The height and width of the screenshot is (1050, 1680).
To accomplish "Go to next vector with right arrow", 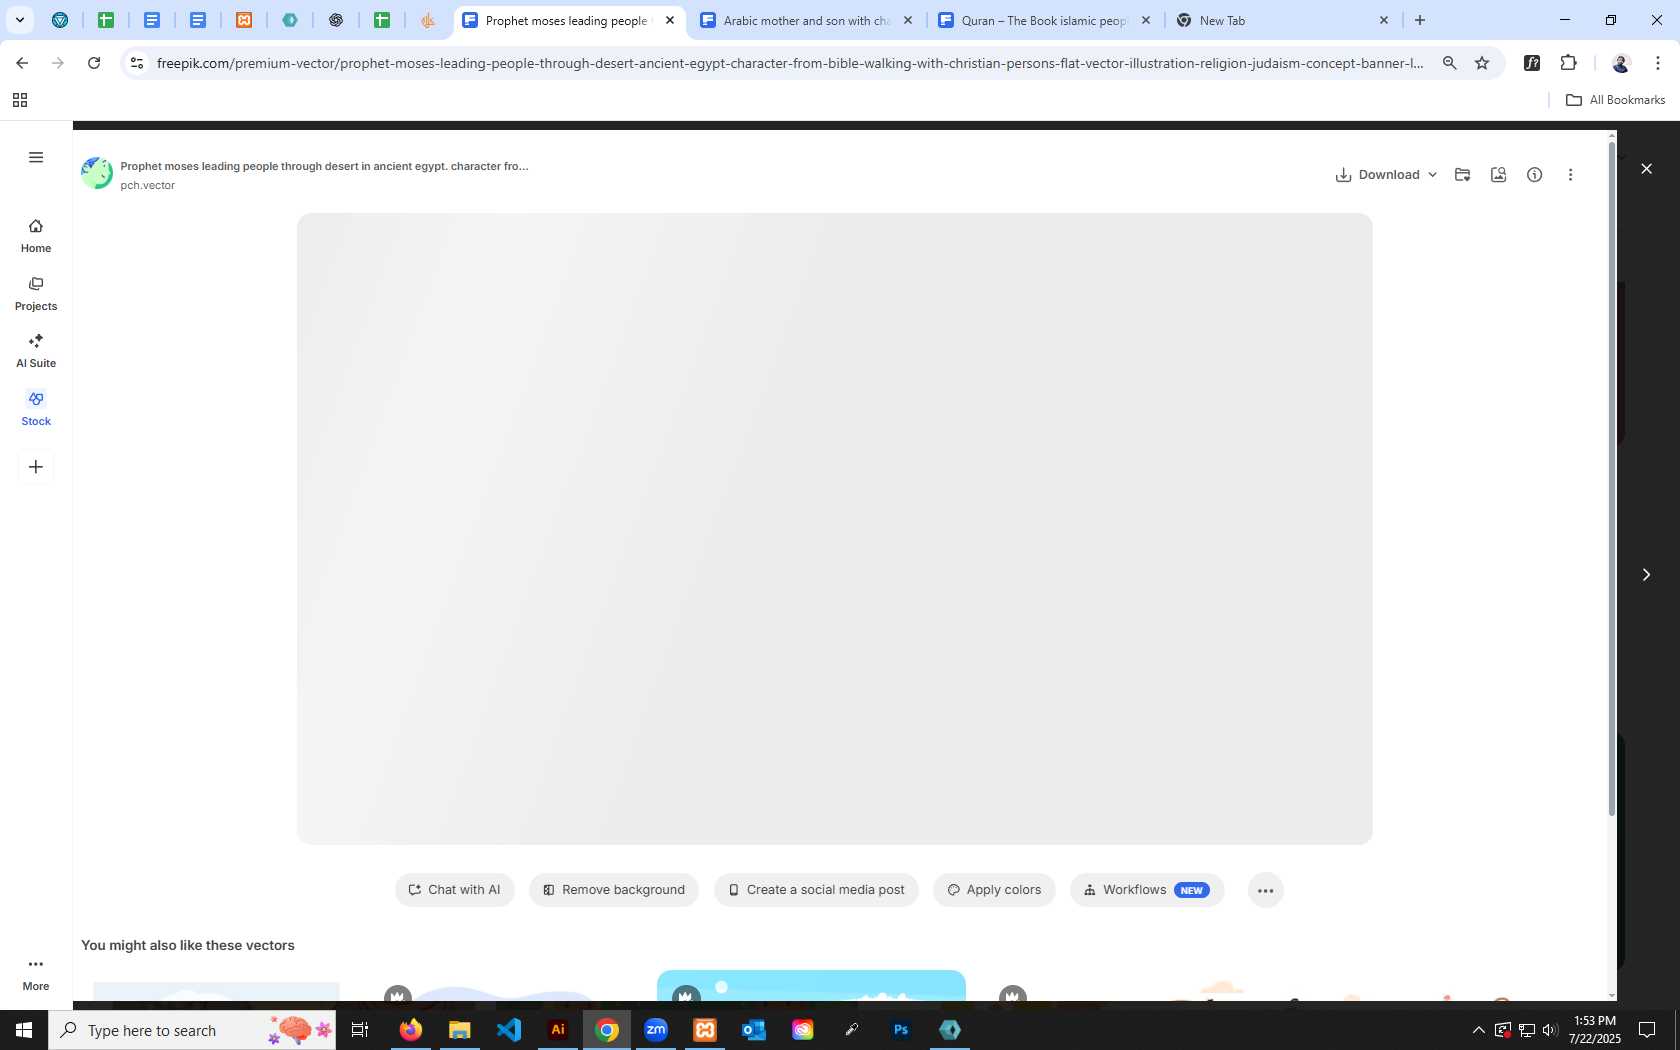I will pyautogui.click(x=1646, y=575).
